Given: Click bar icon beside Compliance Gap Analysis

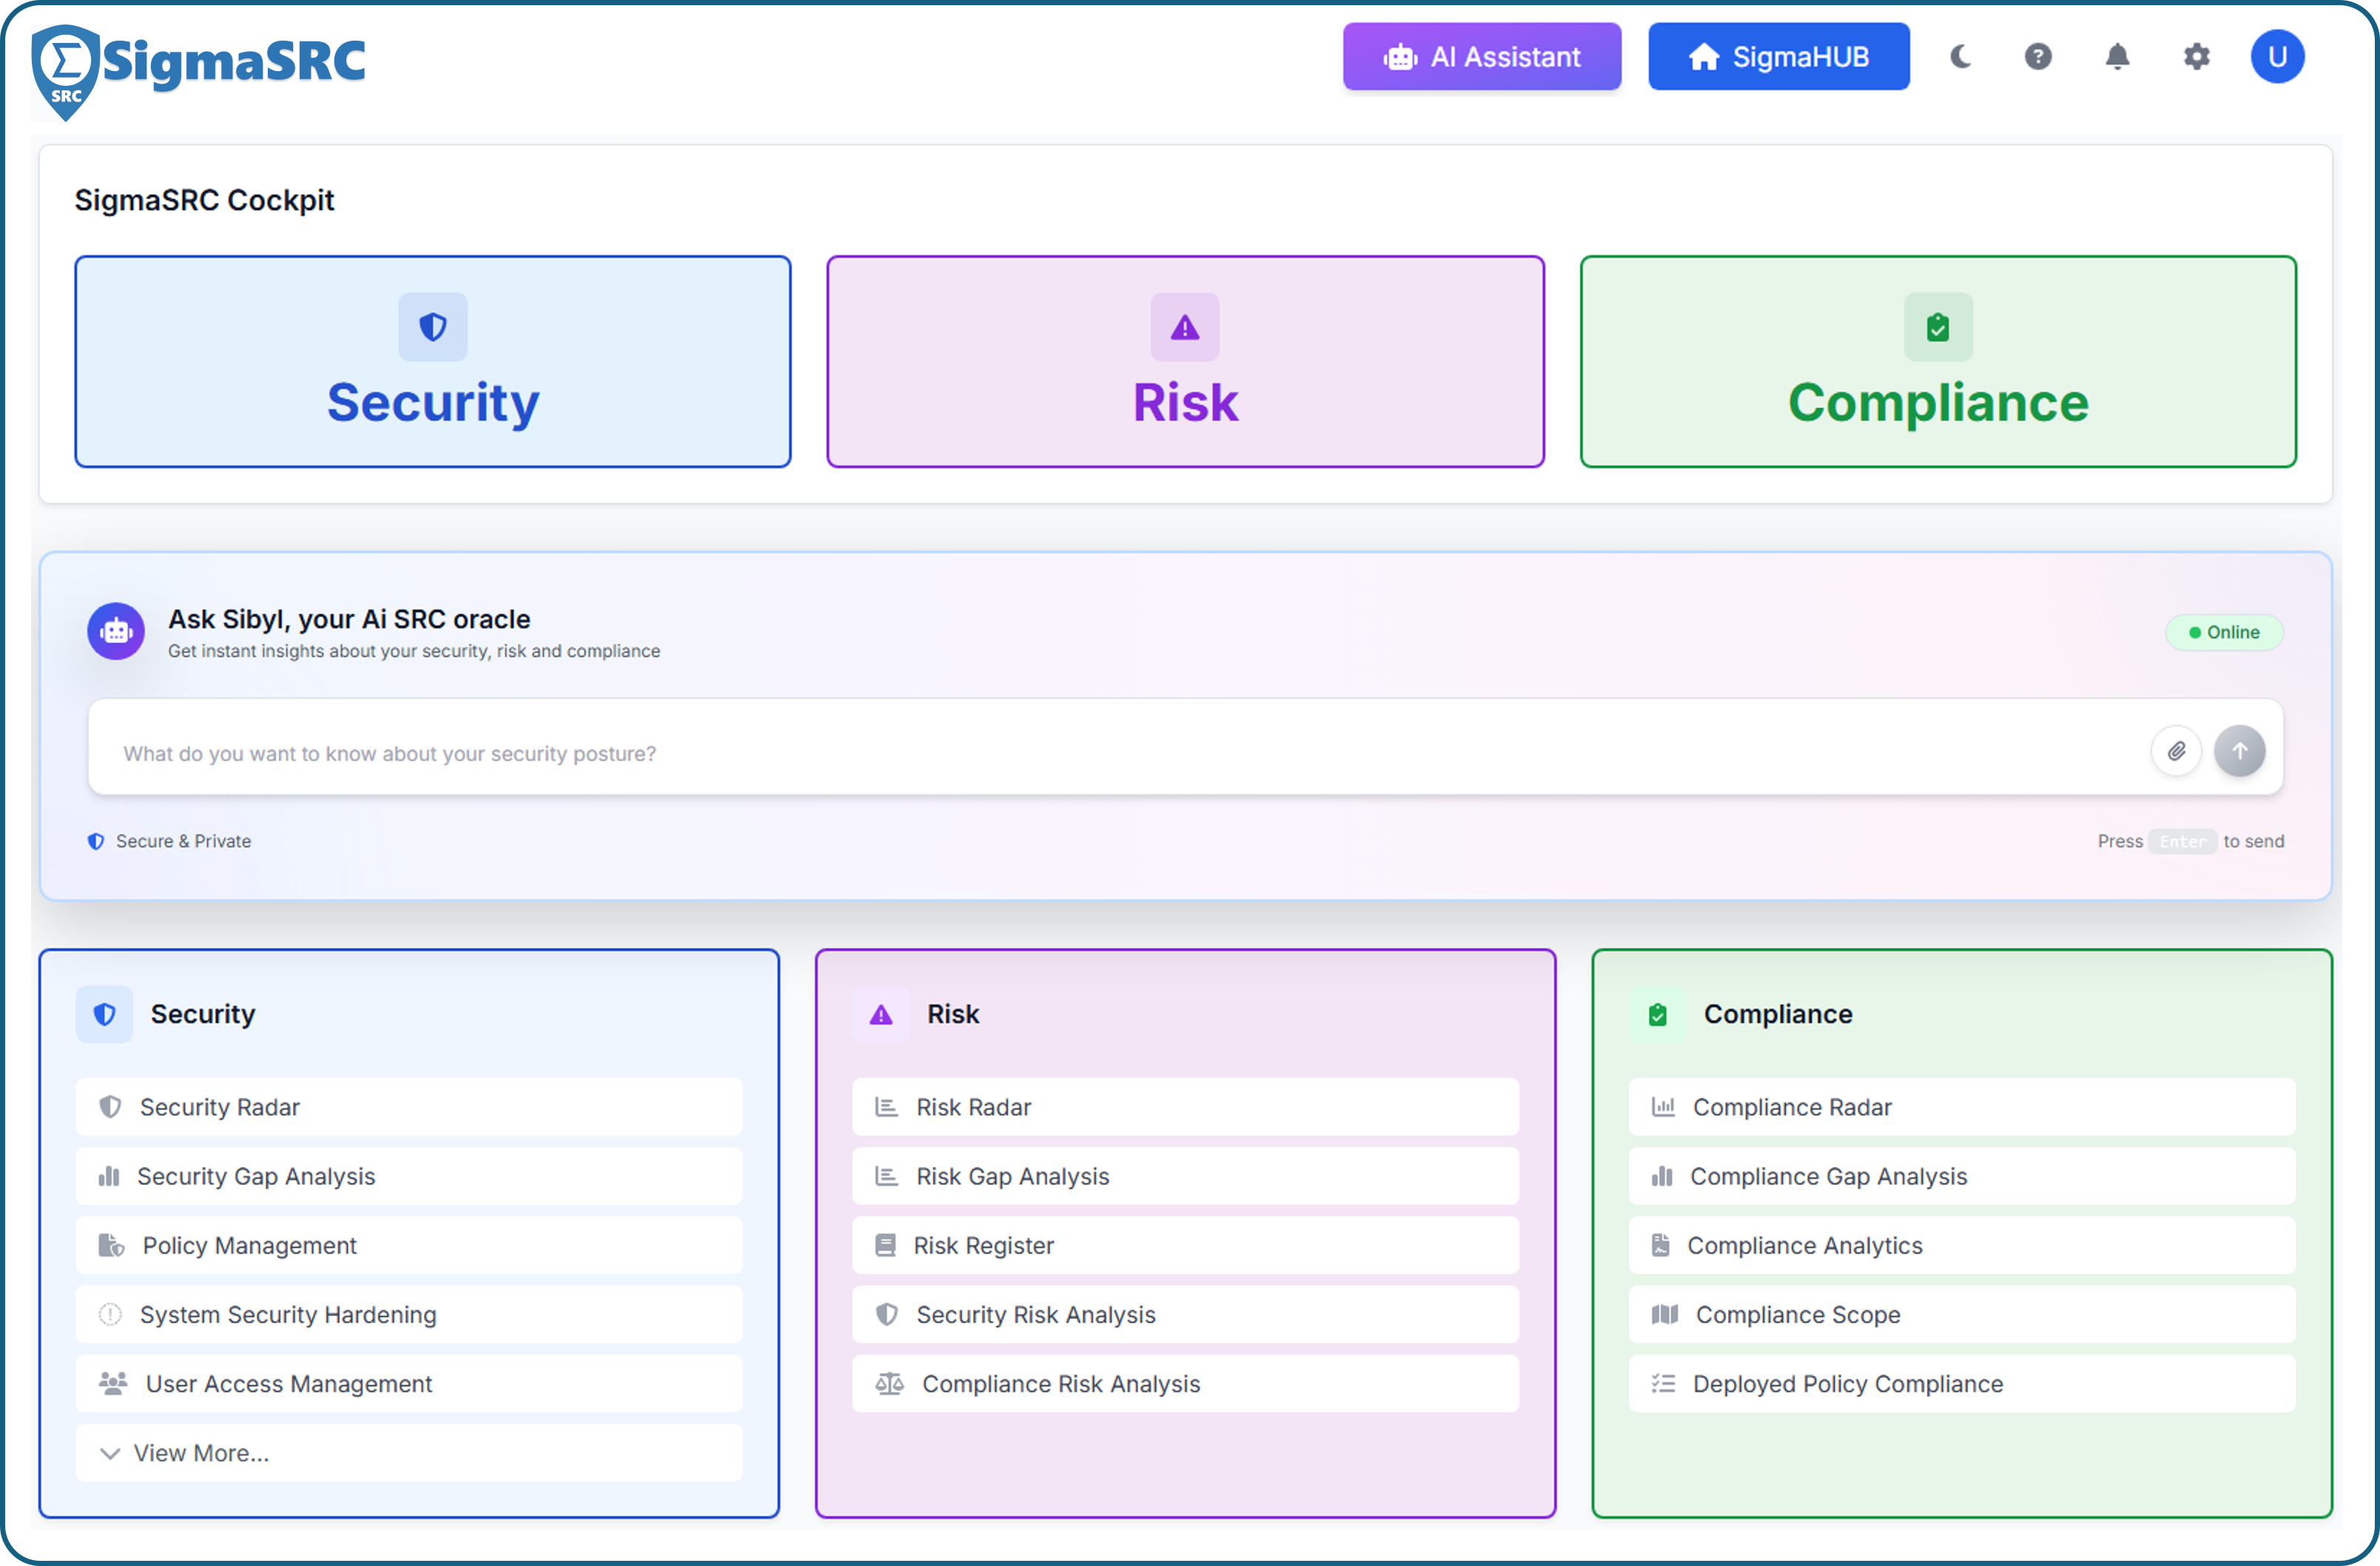Looking at the screenshot, I should [1662, 1176].
